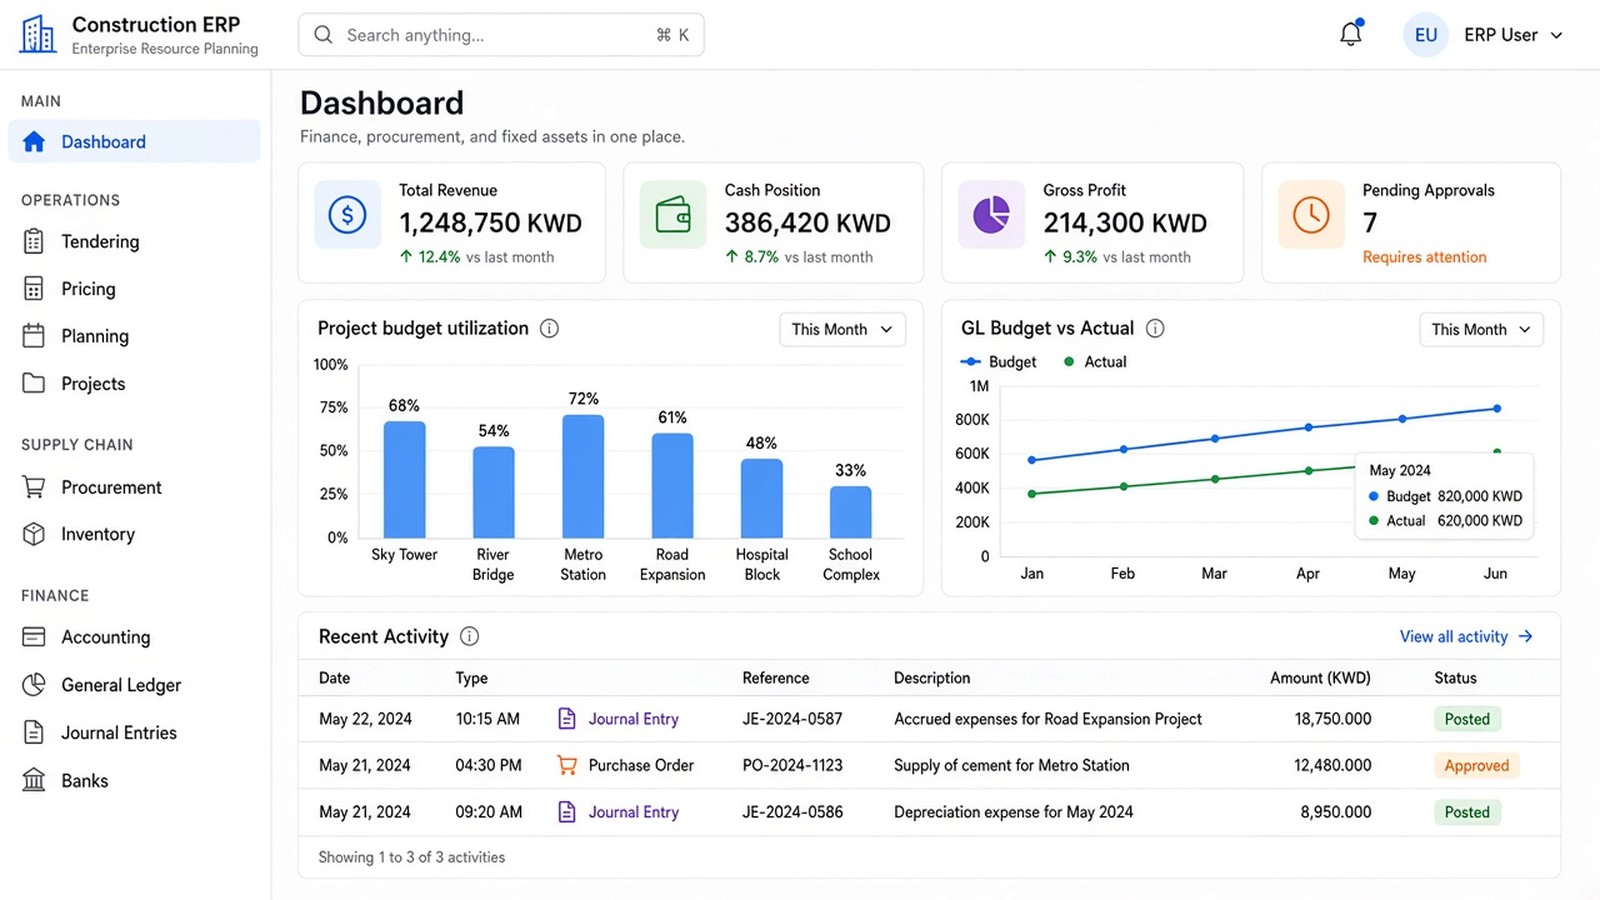This screenshot has width=1600, height=900.
Task: Click the Pending Approvals clock icon
Action: coord(1311,214)
